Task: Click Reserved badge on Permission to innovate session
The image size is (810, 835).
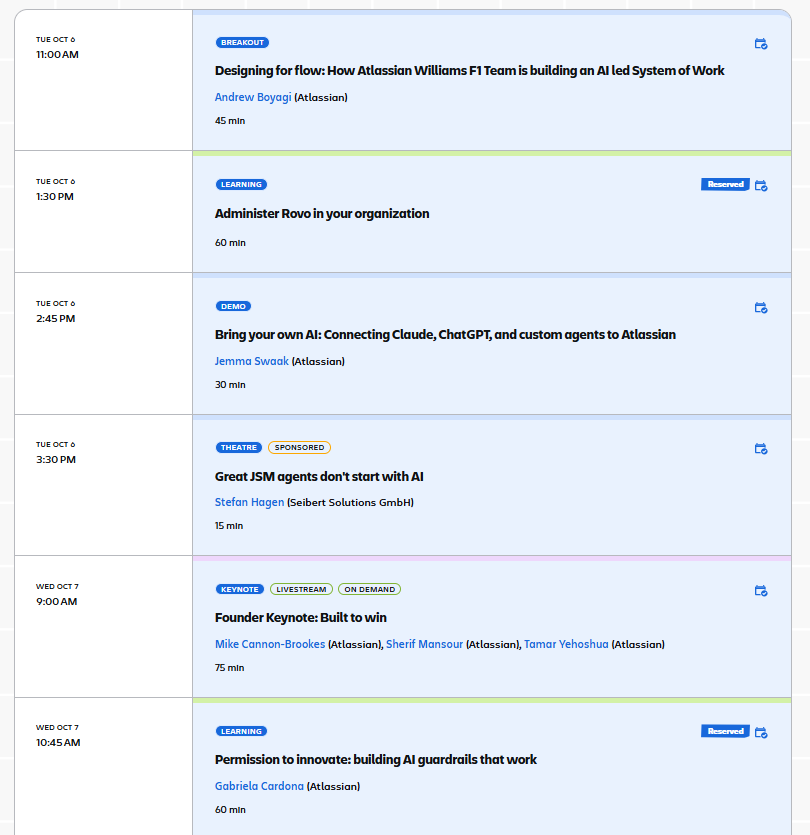Action: (x=725, y=731)
